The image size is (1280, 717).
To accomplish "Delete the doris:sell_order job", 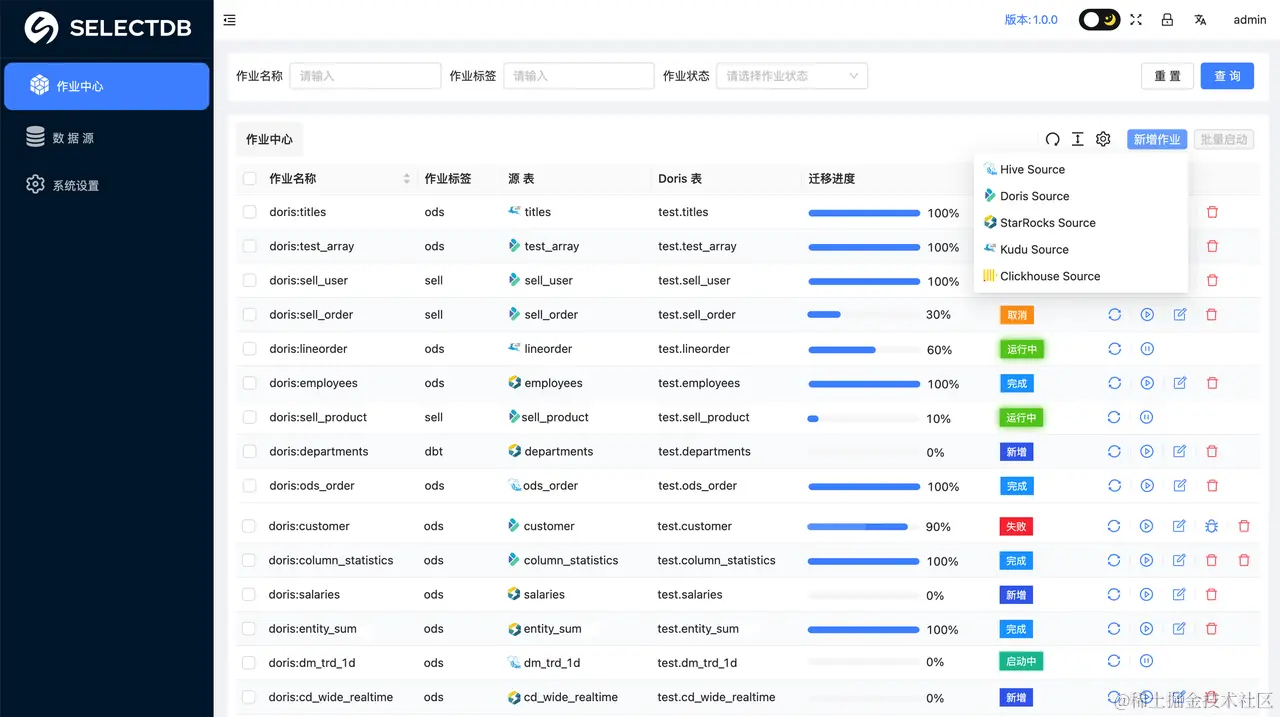I will pos(1212,315).
